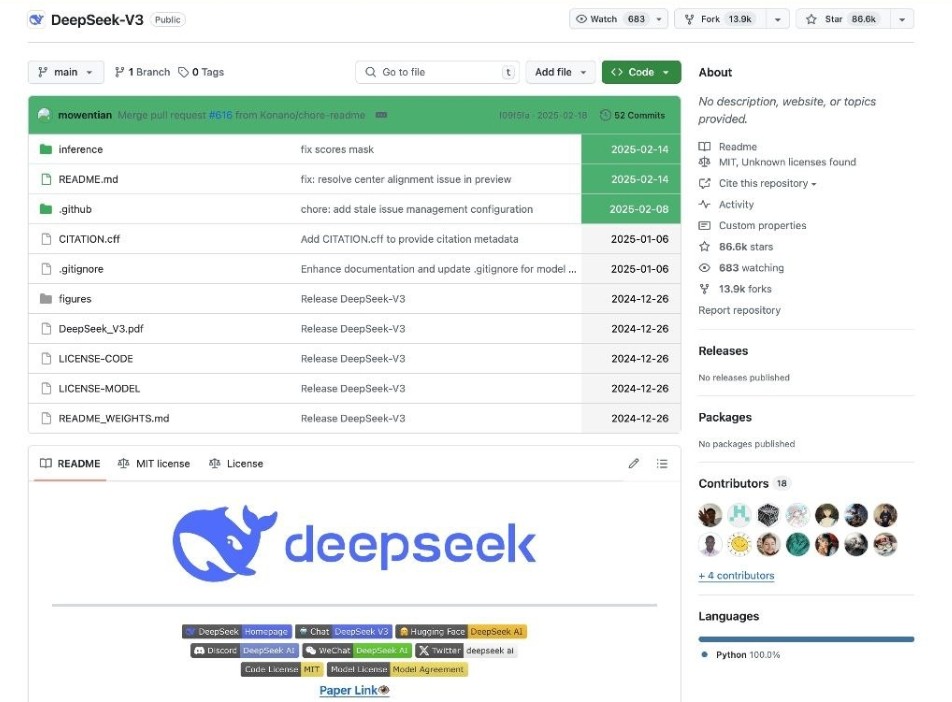Open the .gitignore file

click(81, 268)
